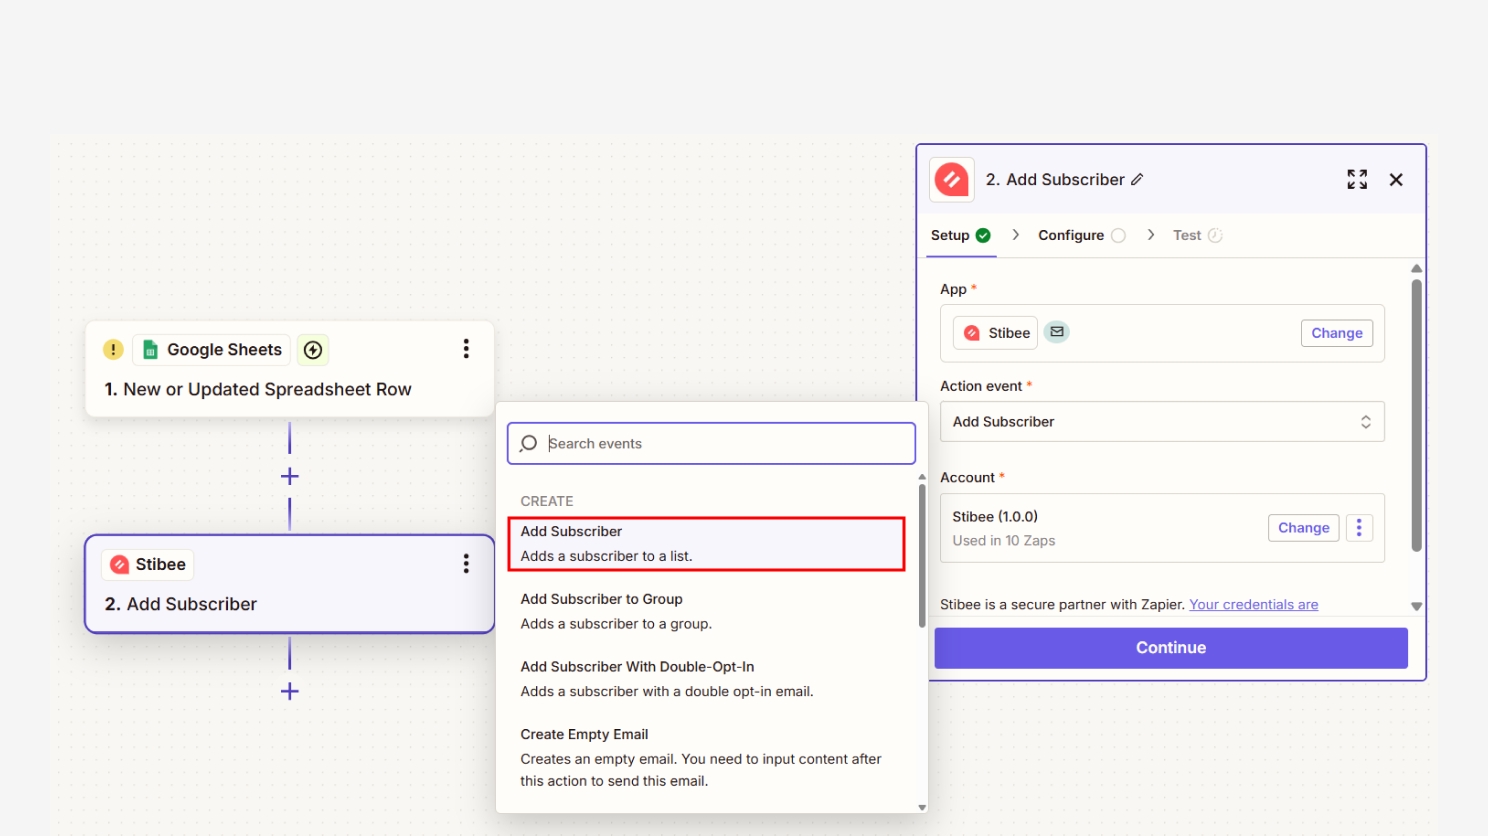Click the envelope icon next to Stibee app
Viewport: 1488px width, 836px height.
point(1057,332)
